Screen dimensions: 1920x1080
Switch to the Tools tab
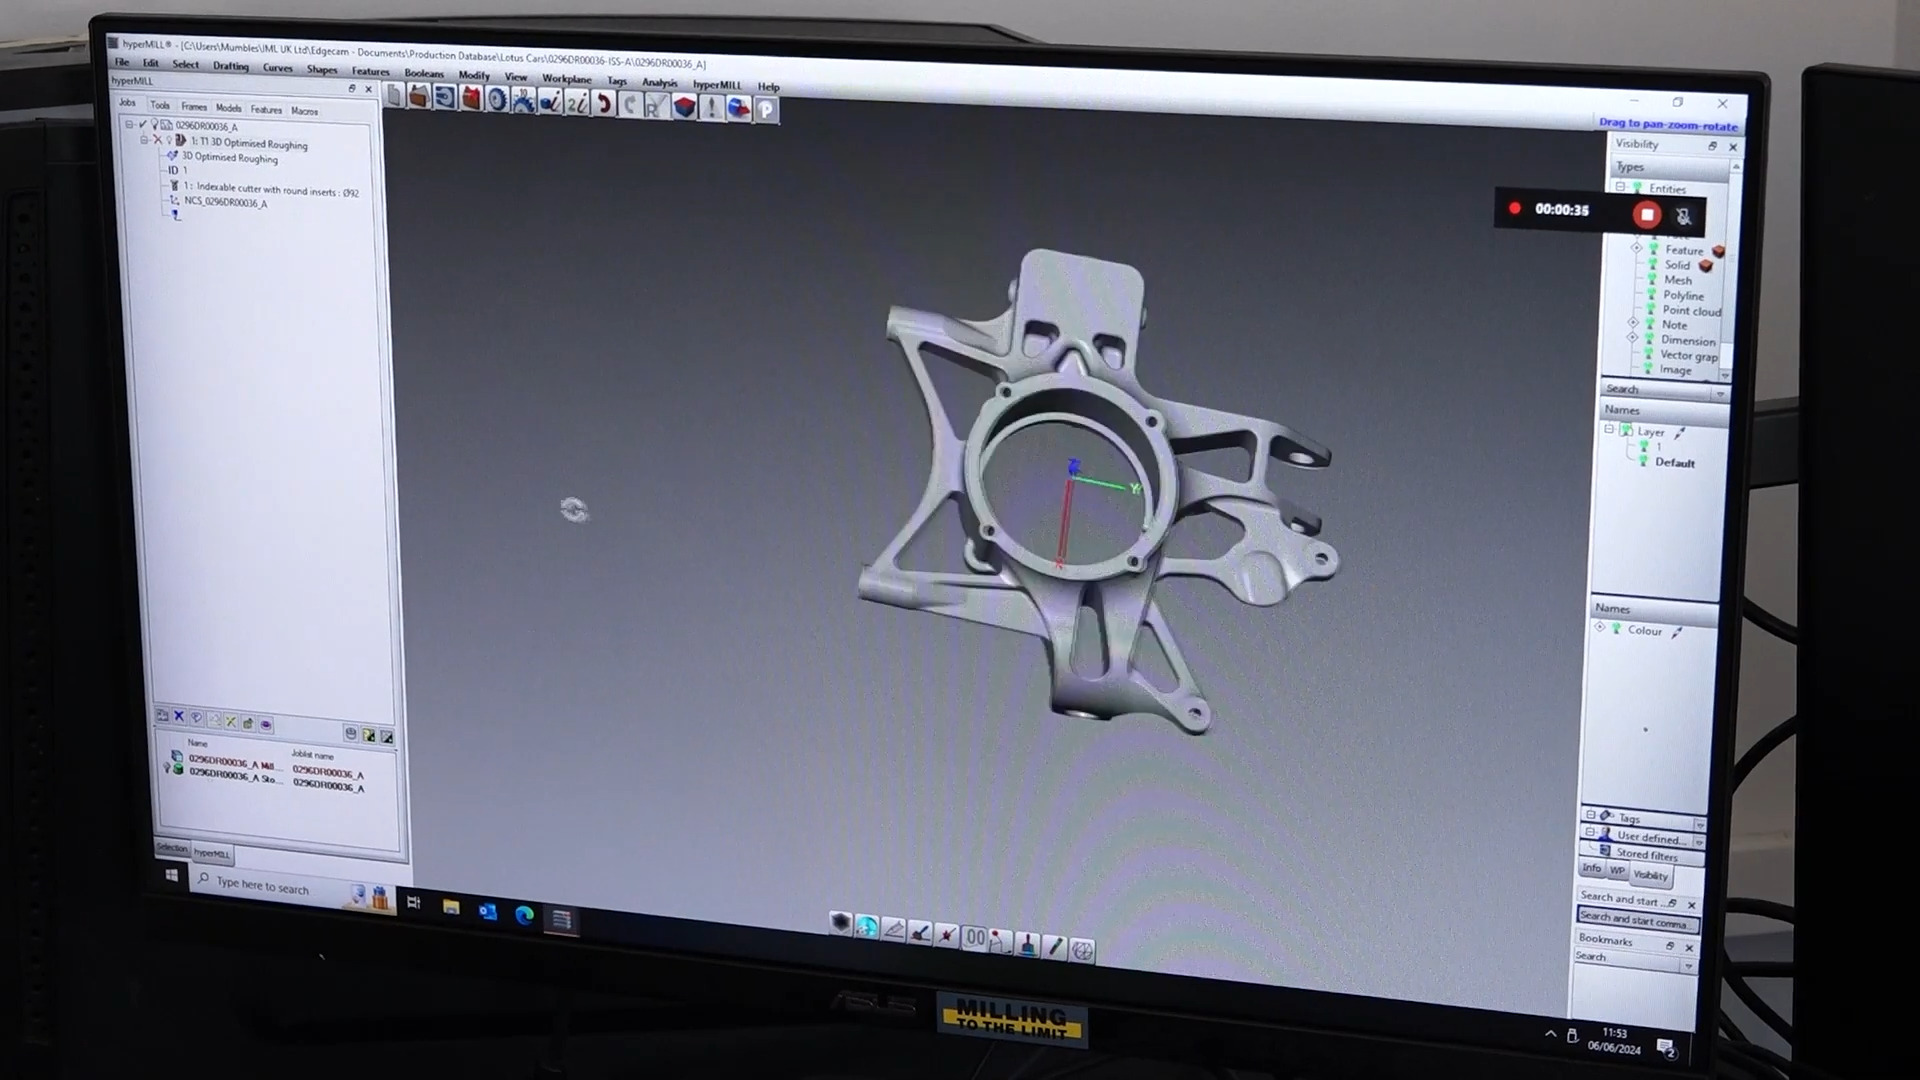160,105
